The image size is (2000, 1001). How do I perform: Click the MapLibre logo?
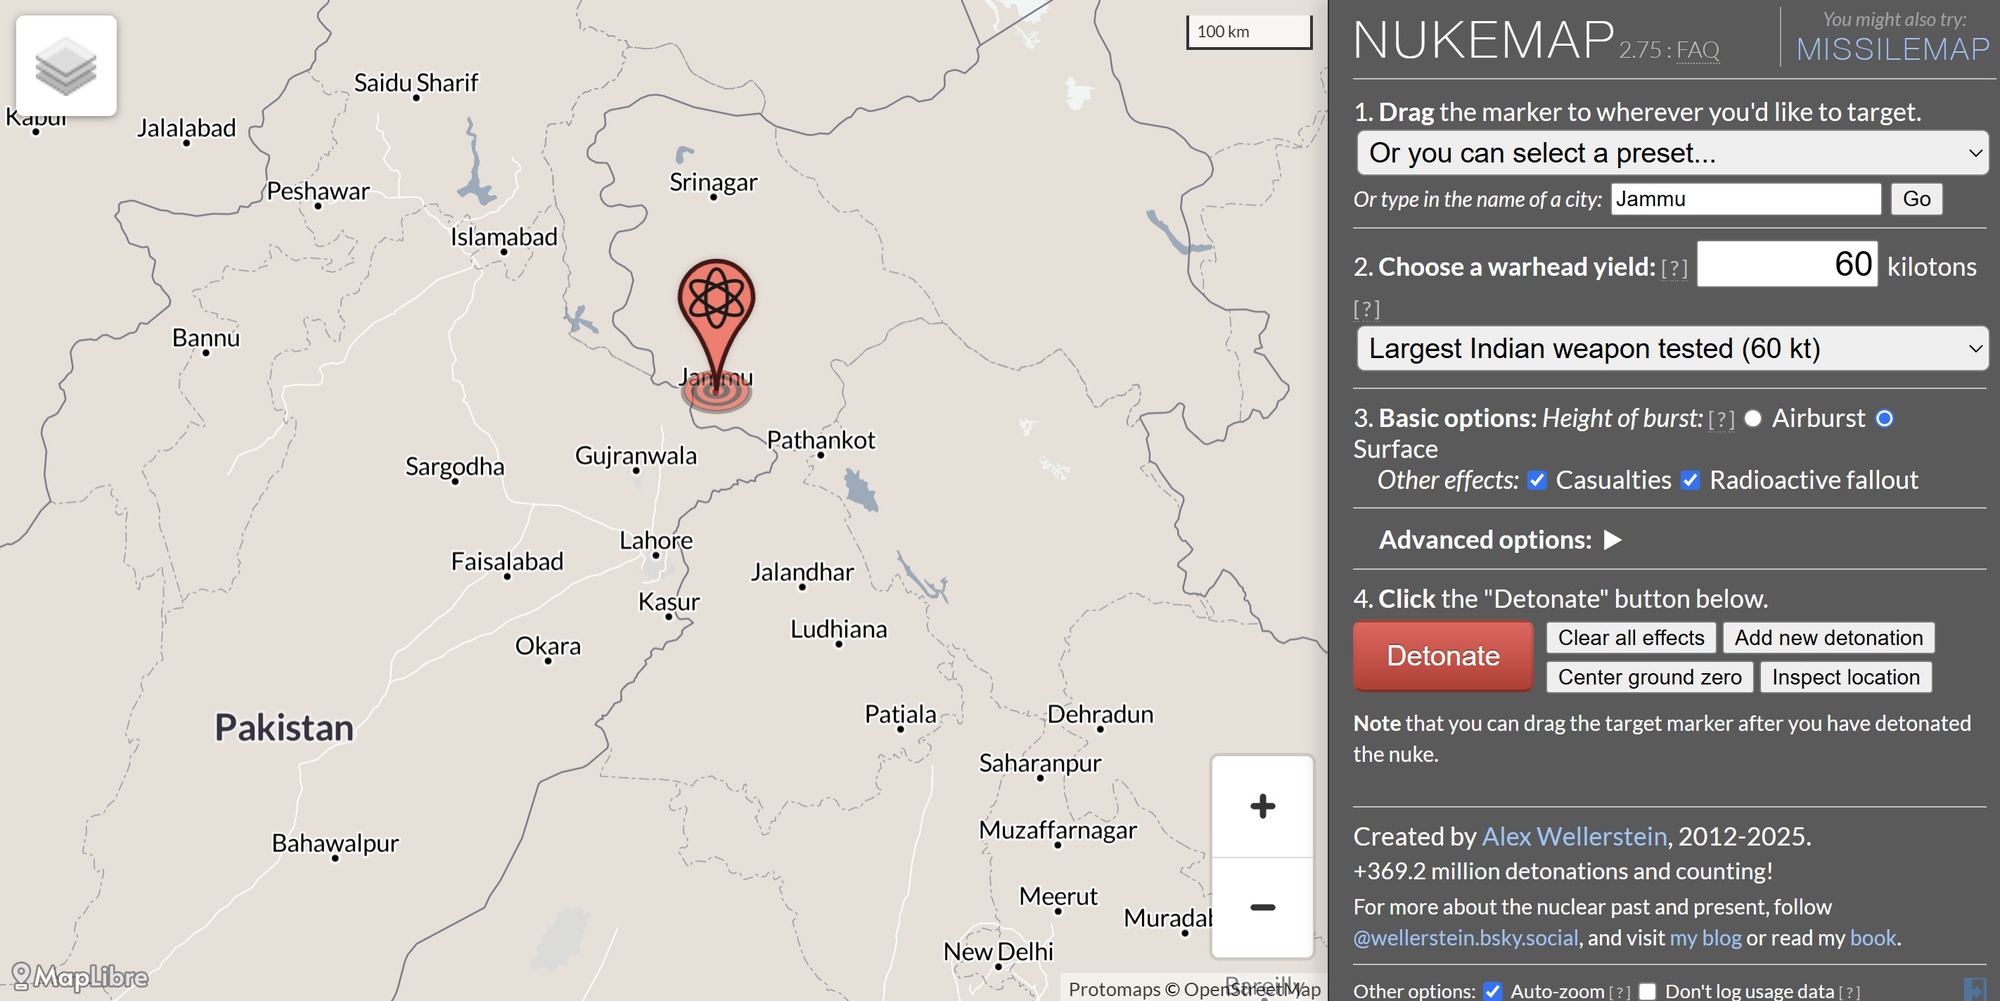tap(80, 976)
